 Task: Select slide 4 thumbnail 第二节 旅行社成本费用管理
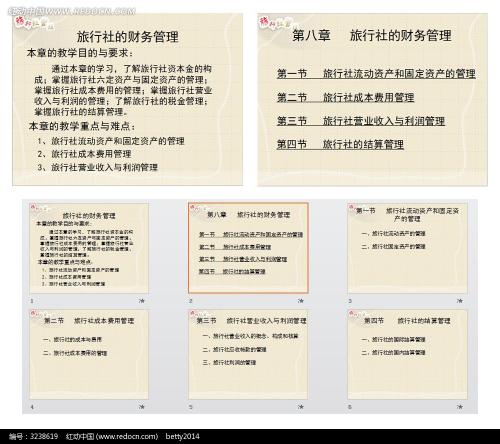click(89, 354)
